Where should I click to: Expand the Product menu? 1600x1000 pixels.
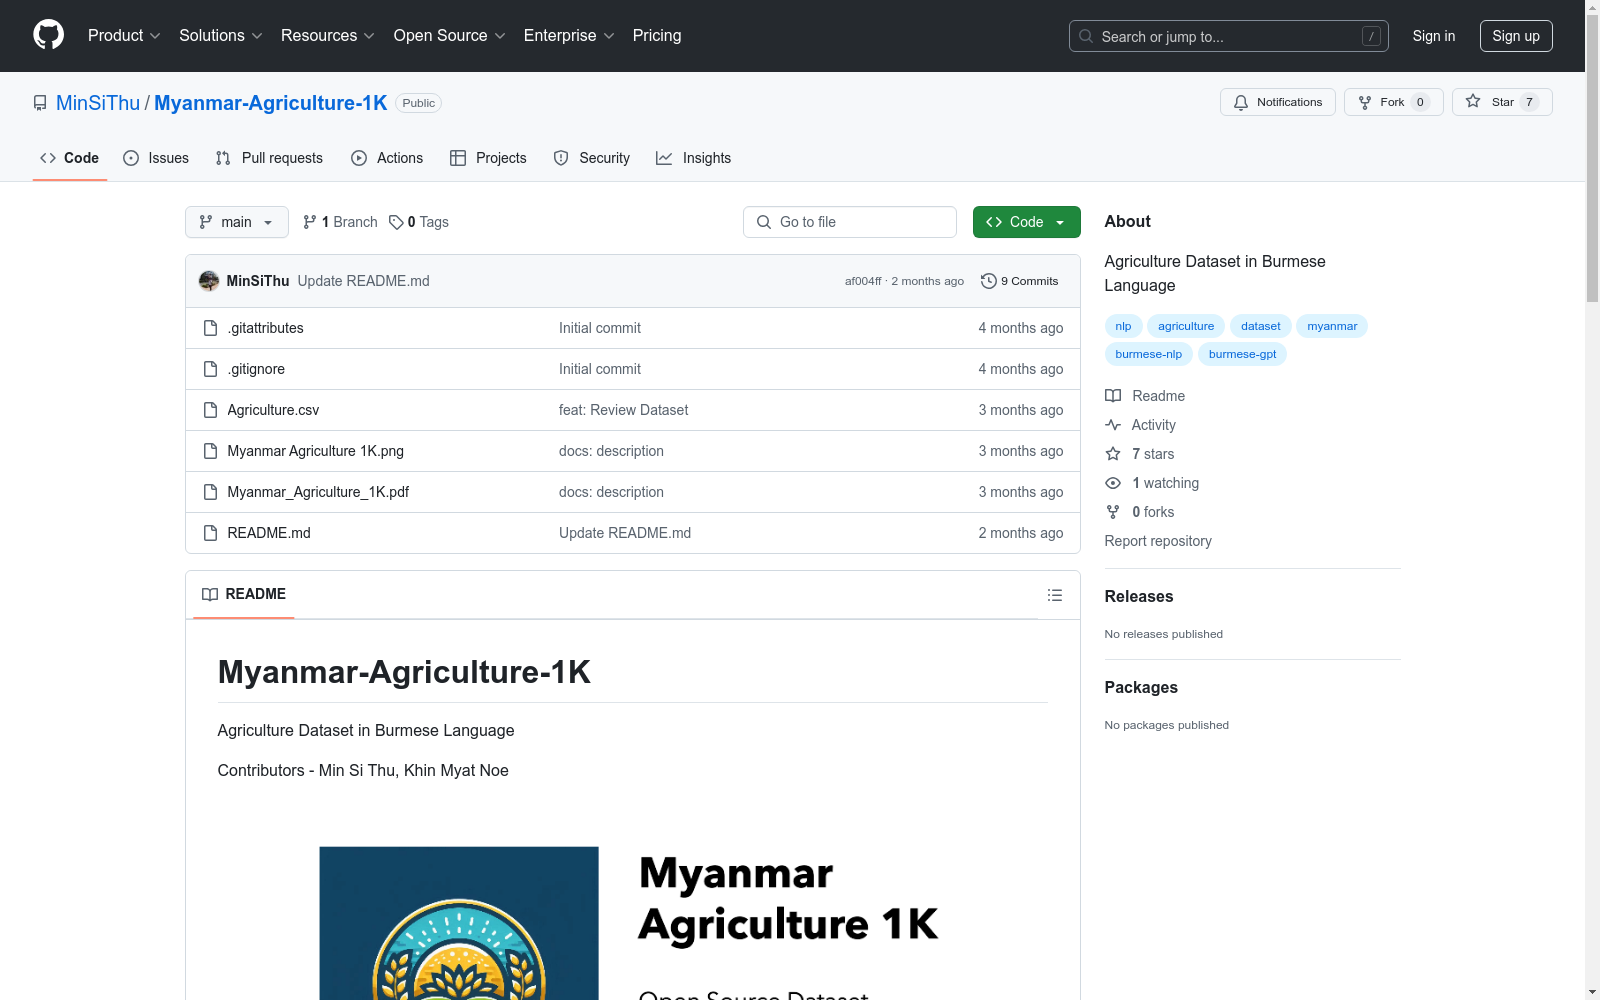pyautogui.click(x=124, y=35)
